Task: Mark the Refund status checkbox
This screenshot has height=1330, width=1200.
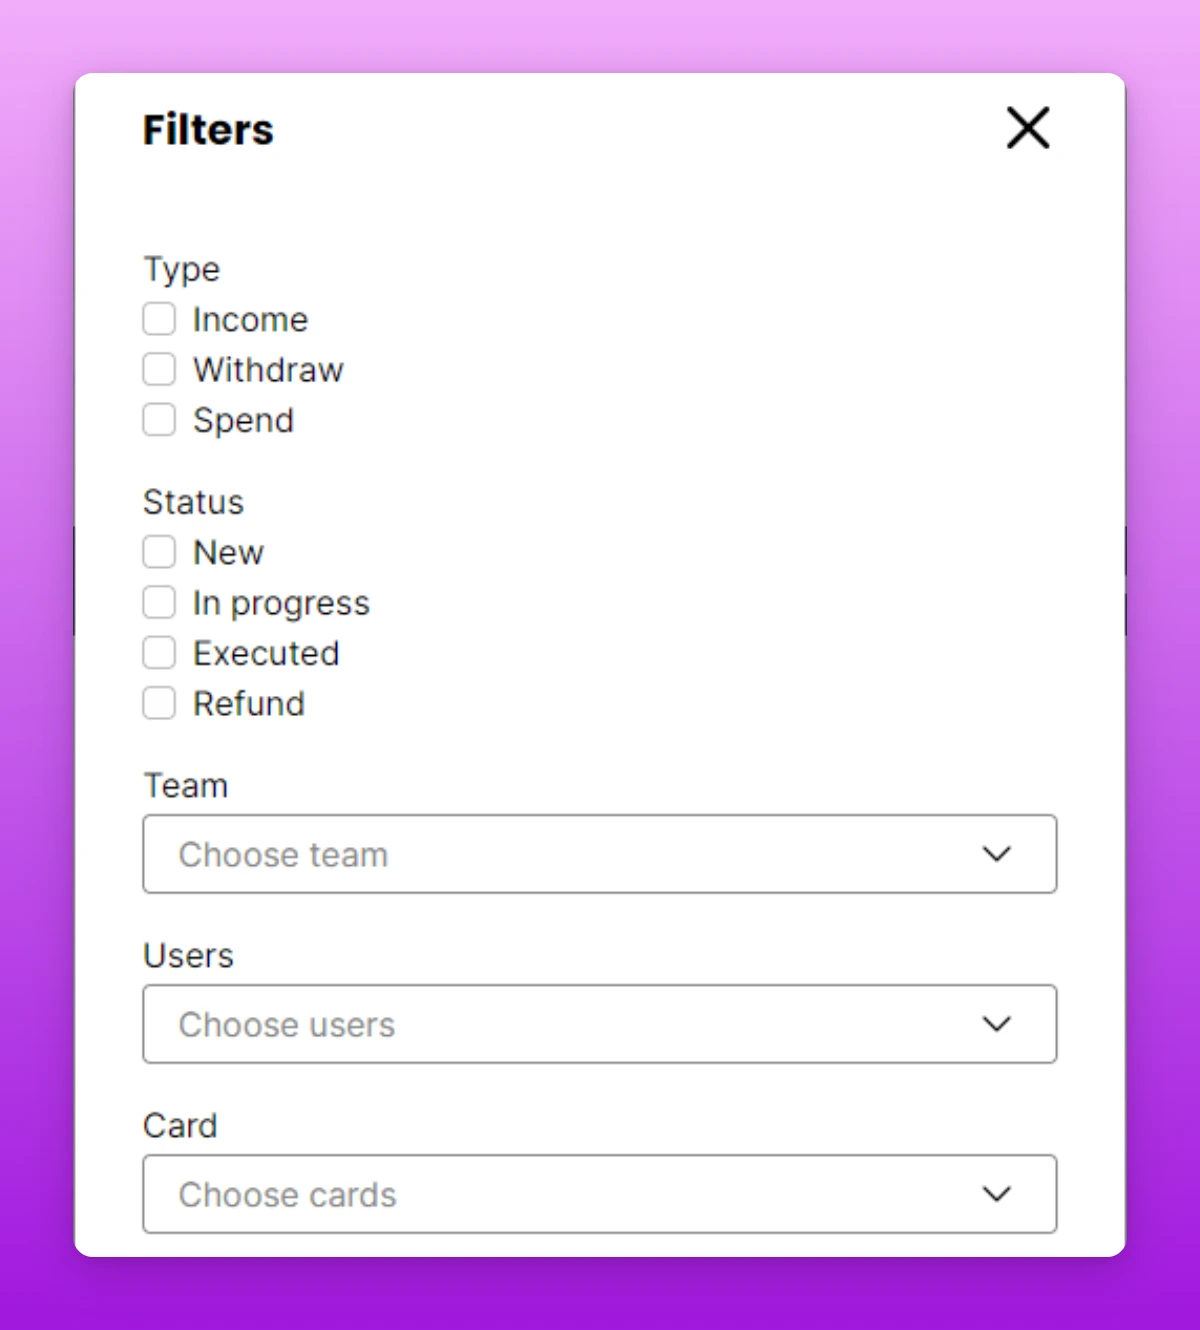Action: [159, 703]
